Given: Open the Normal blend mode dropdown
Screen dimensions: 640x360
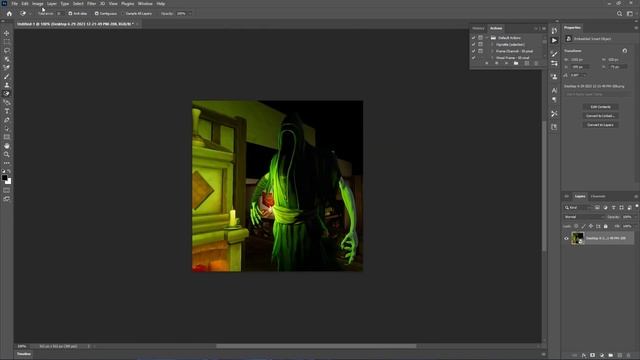Looking at the screenshot, I should tap(584, 217).
